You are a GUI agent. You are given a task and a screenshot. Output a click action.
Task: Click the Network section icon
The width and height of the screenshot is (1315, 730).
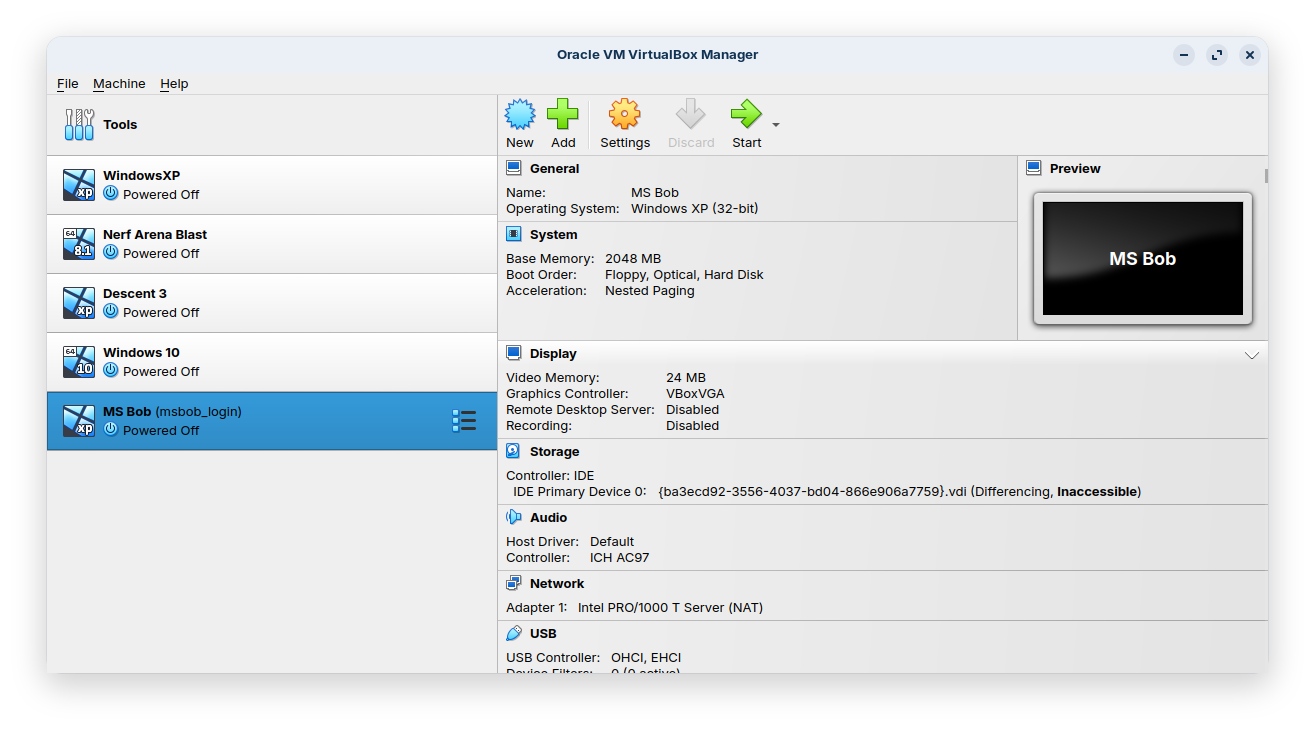[x=513, y=583]
